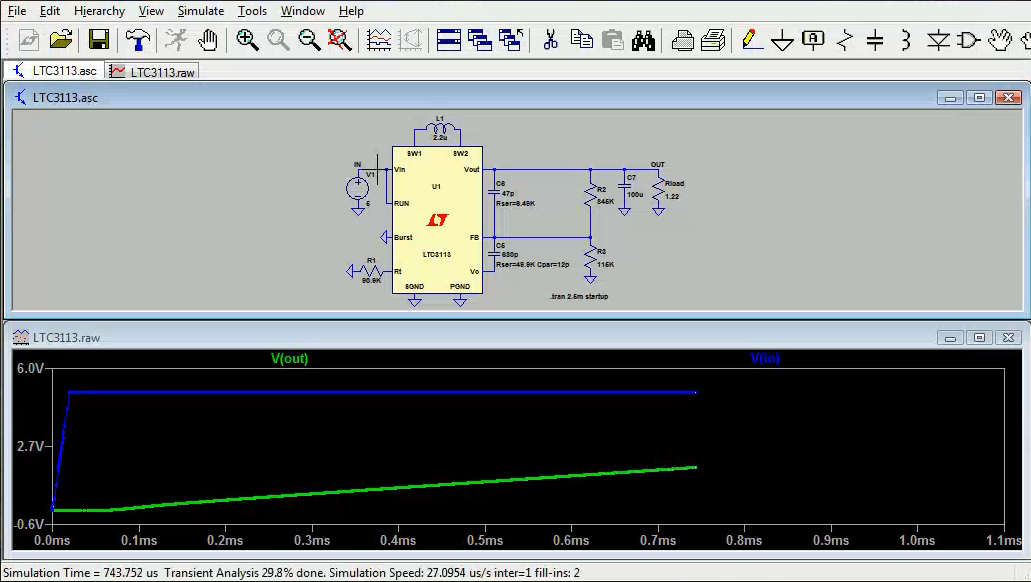Cascade the windows from the toolbar
This screenshot has width=1031, height=582.
point(480,40)
